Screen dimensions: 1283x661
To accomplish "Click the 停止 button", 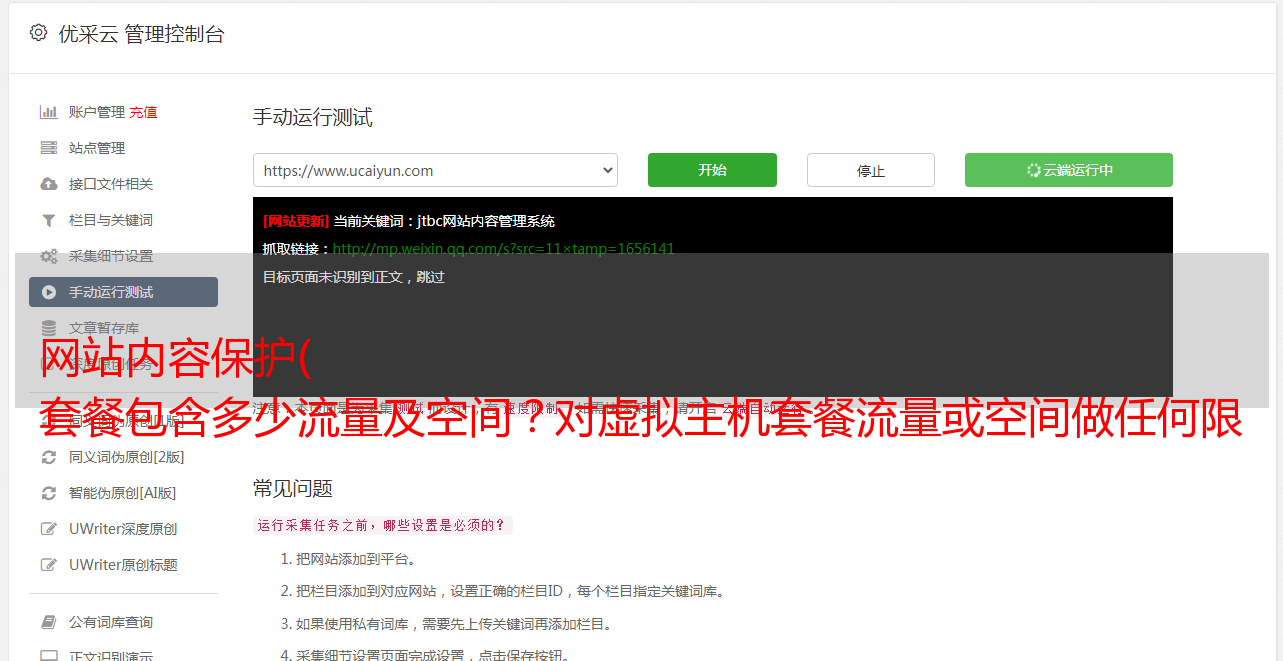I will tap(871, 170).
